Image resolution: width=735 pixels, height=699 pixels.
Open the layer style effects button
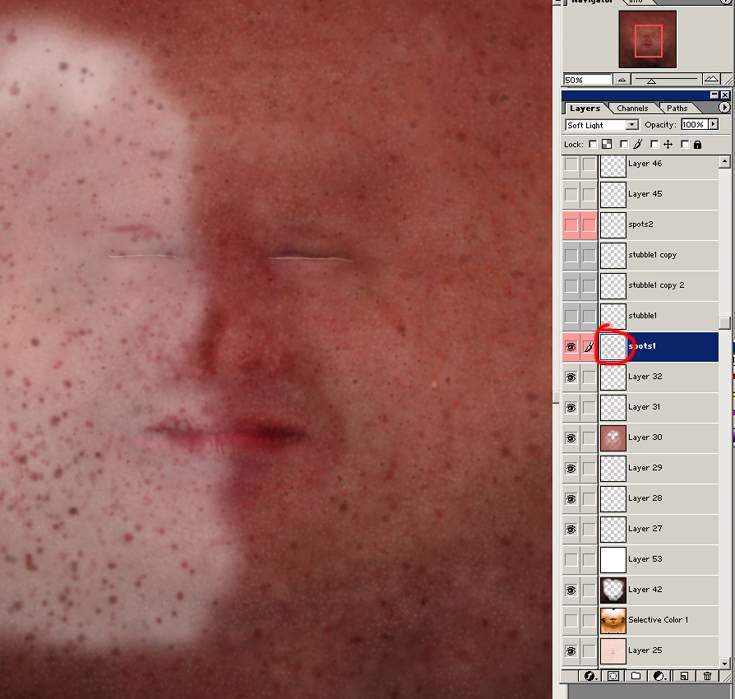(589, 676)
